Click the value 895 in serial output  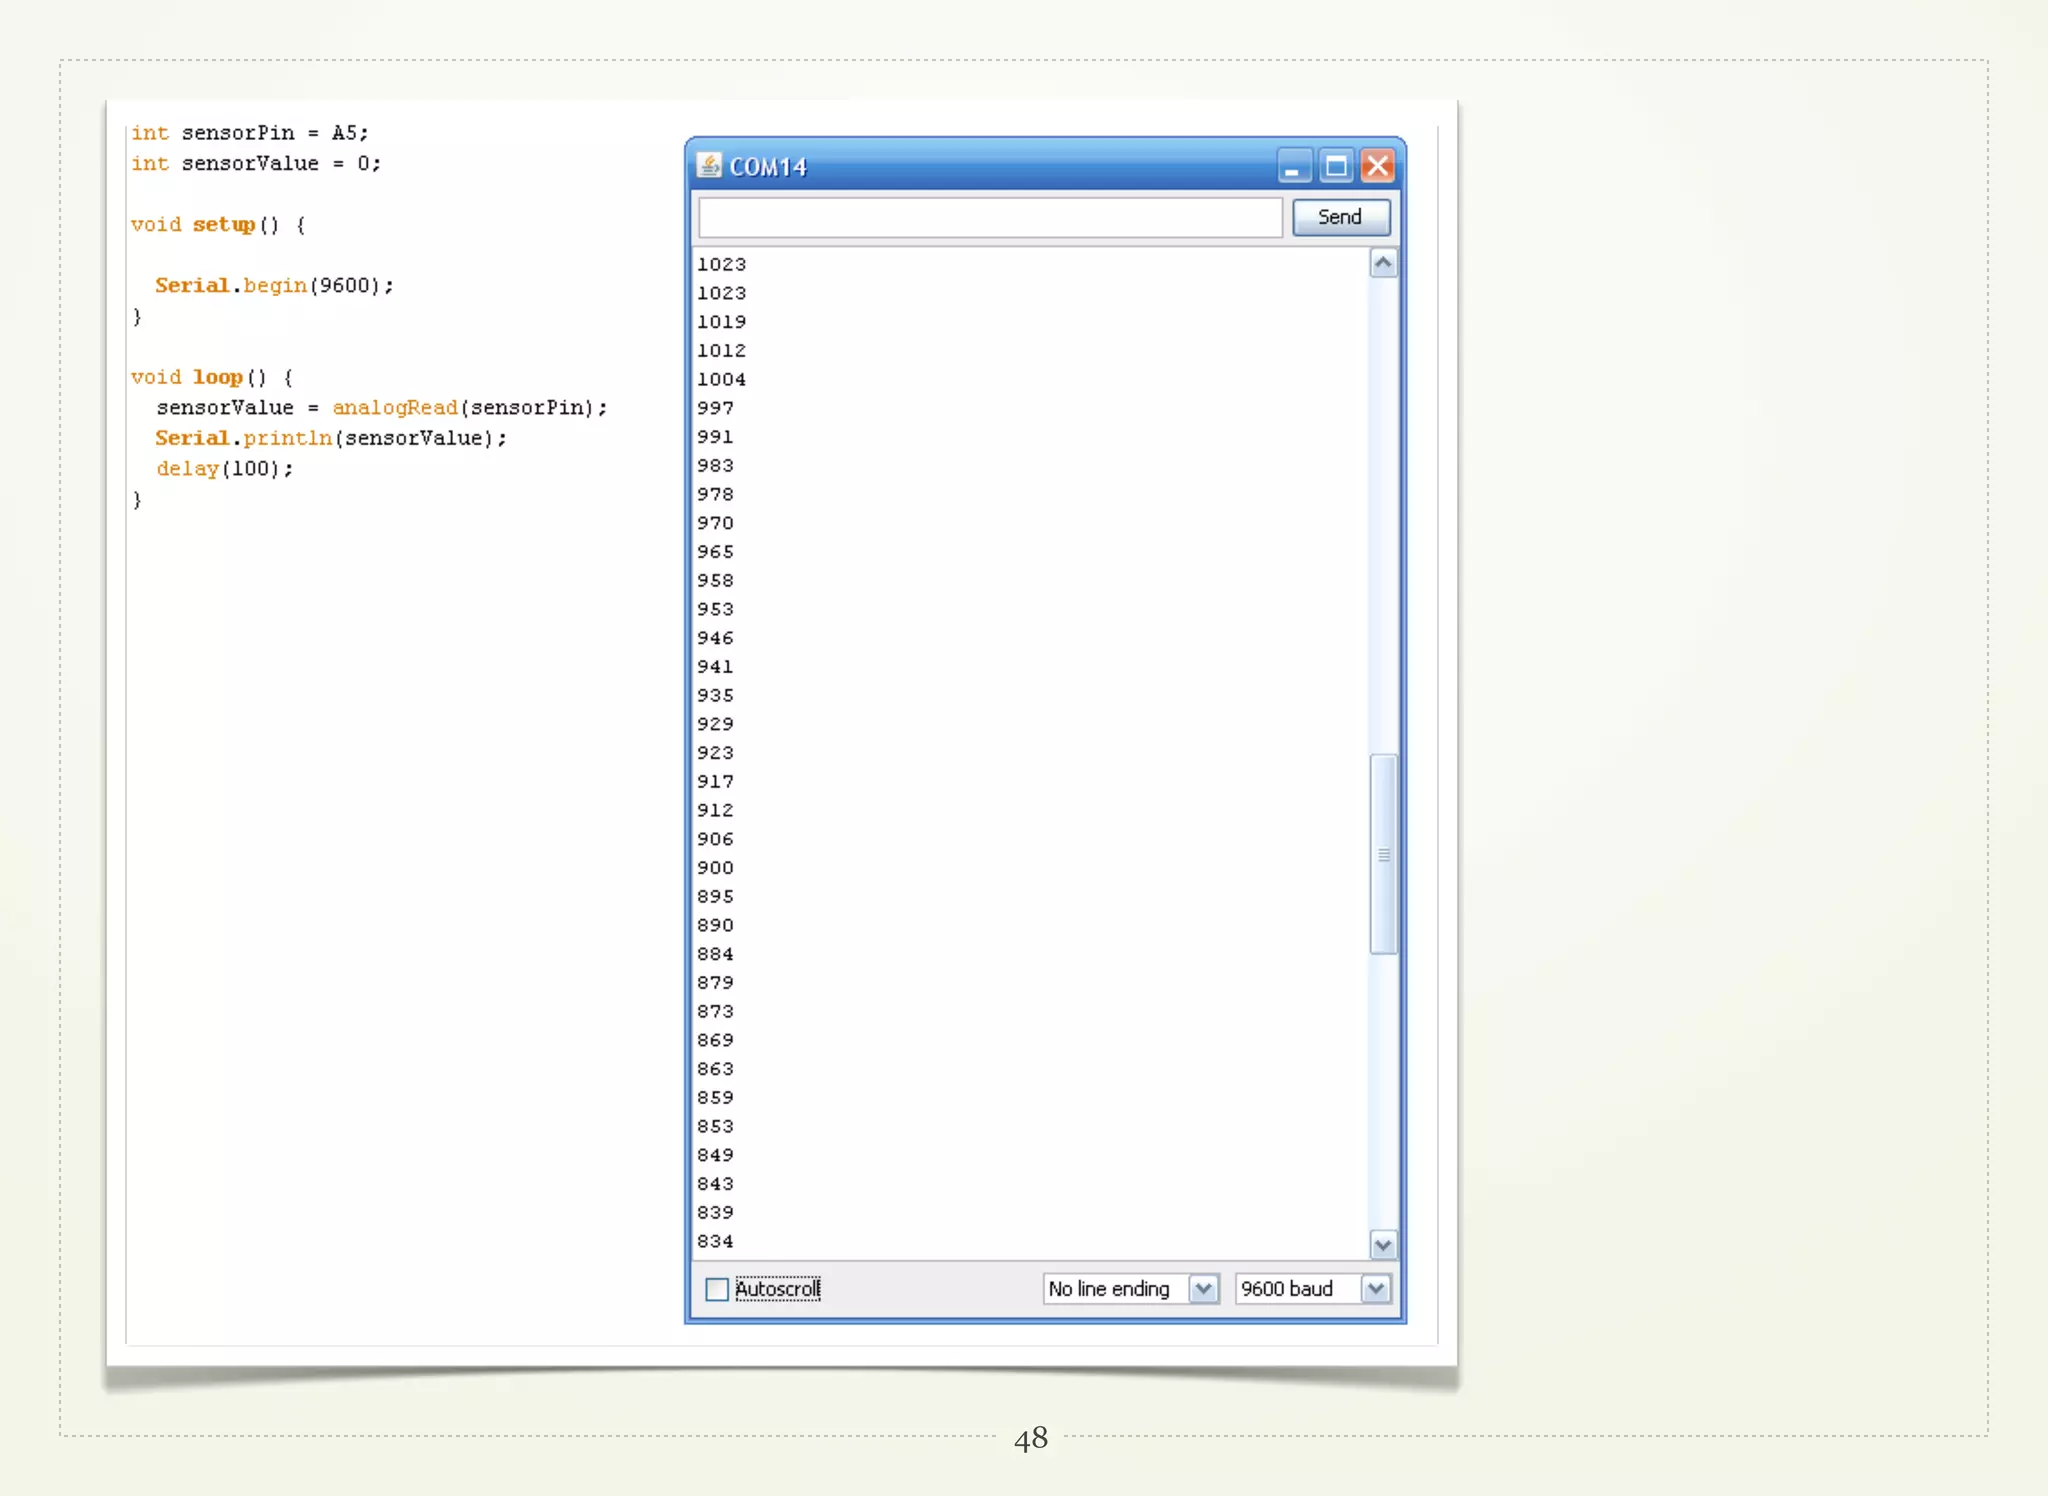click(716, 897)
